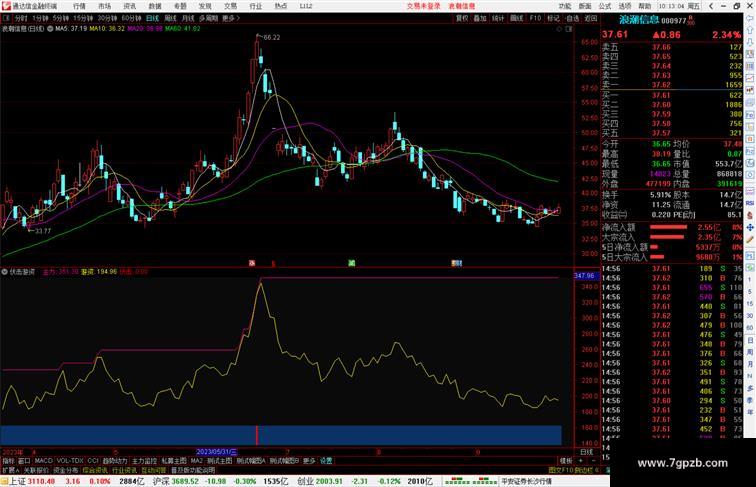The height and width of the screenshot is (487, 756).
Task: Click the down arrow sidebar icon
Action: pos(750,42)
